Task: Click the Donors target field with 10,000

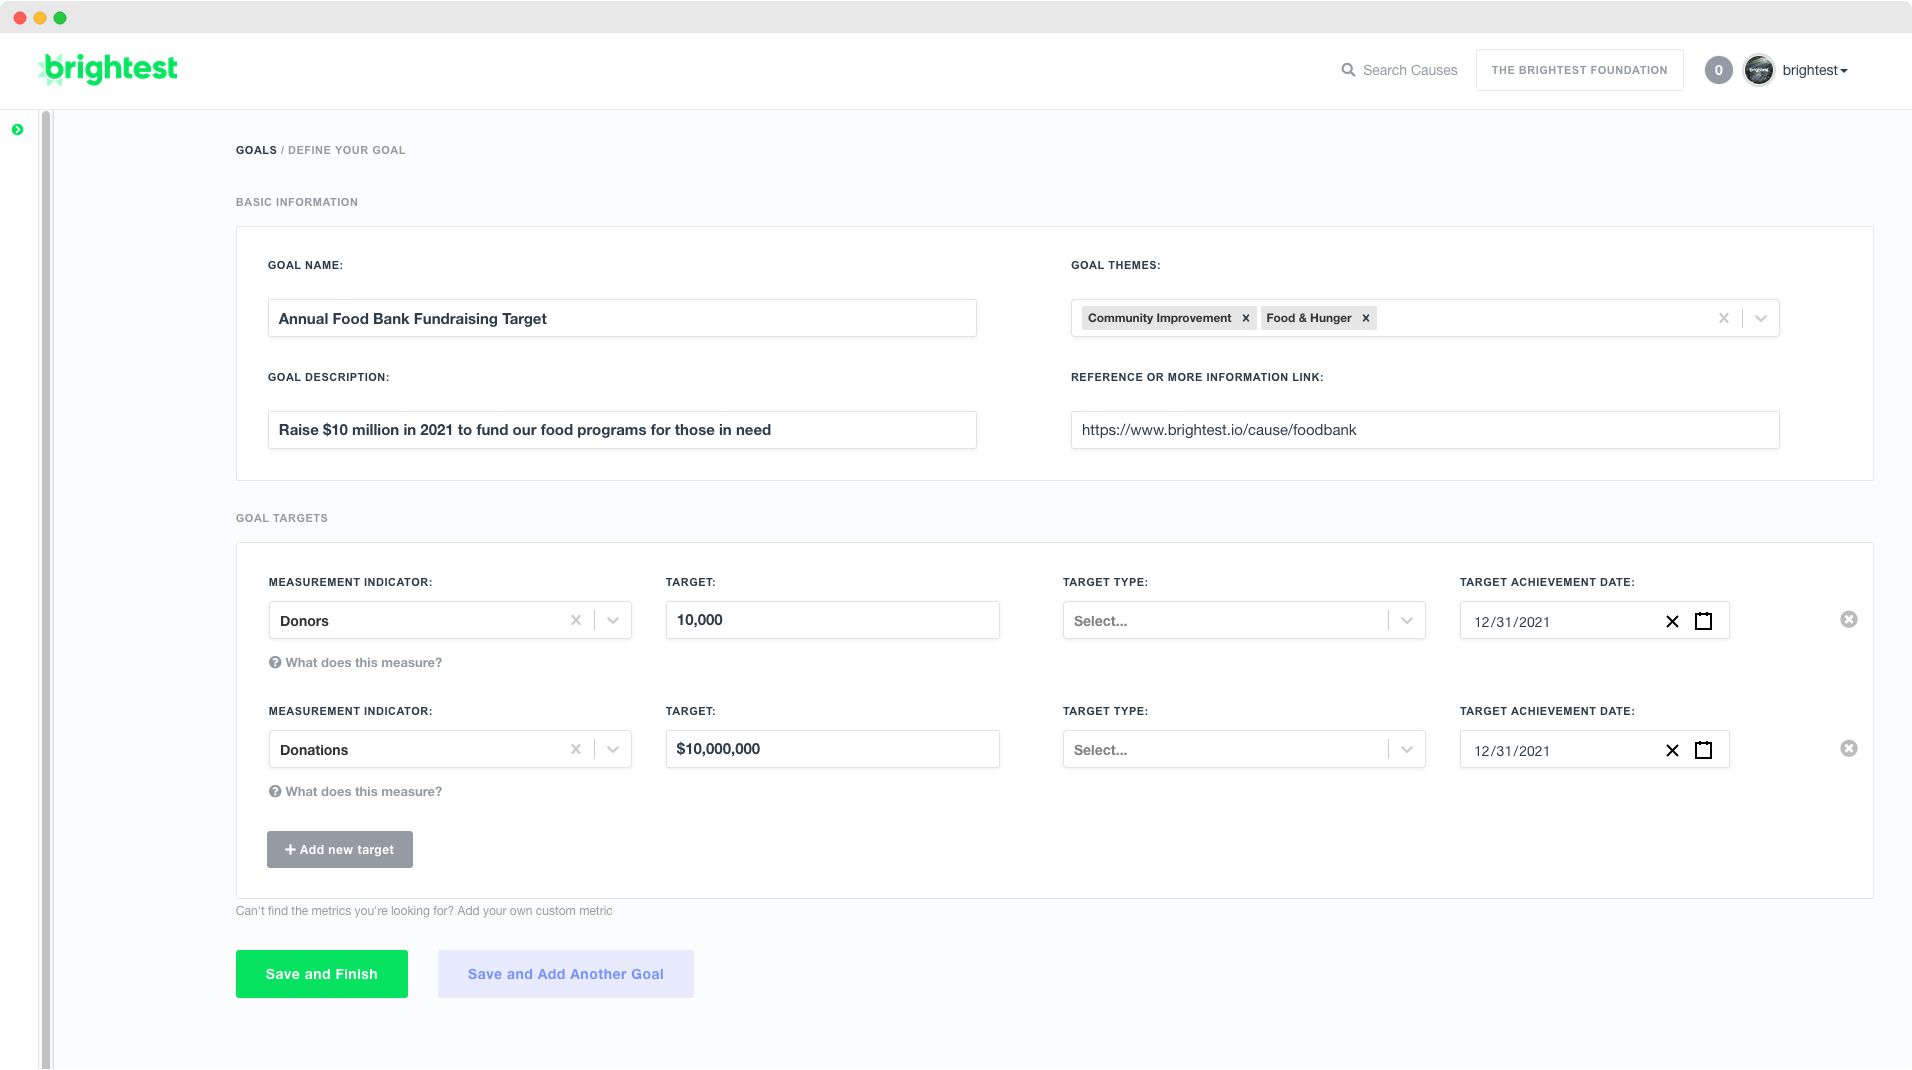Action: (x=833, y=620)
